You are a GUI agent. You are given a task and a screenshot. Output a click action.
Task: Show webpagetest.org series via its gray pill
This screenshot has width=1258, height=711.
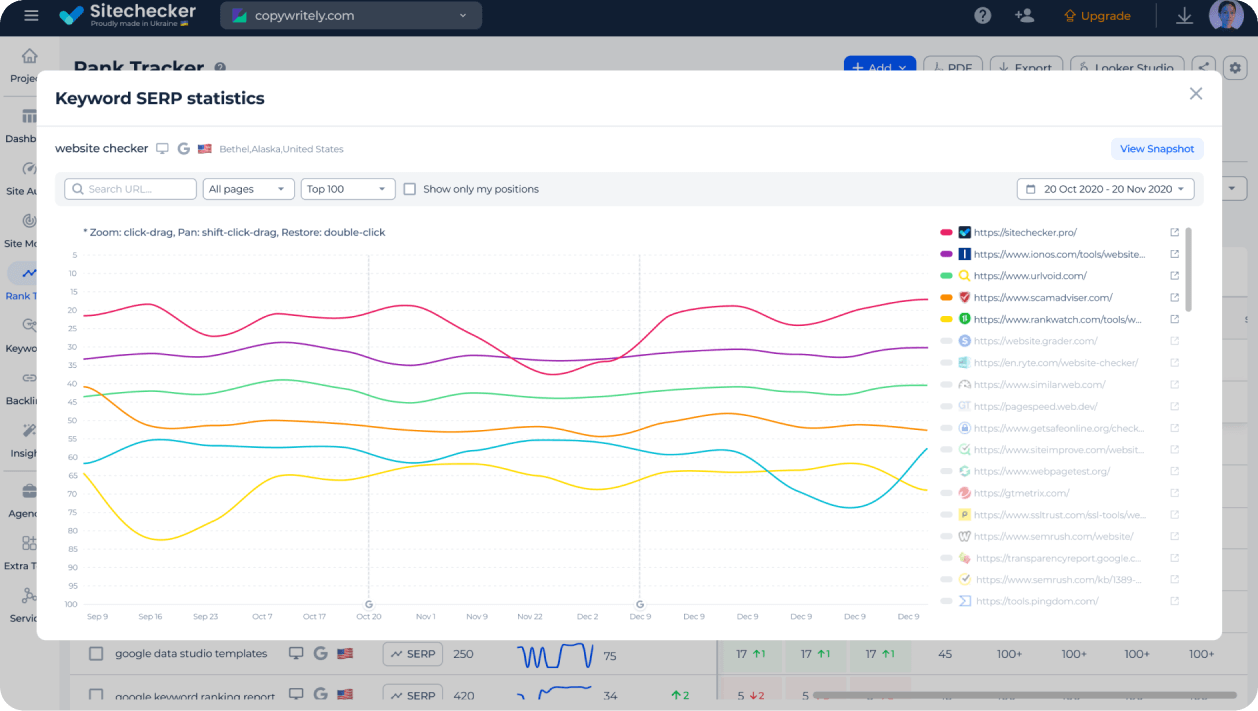point(946,471)
